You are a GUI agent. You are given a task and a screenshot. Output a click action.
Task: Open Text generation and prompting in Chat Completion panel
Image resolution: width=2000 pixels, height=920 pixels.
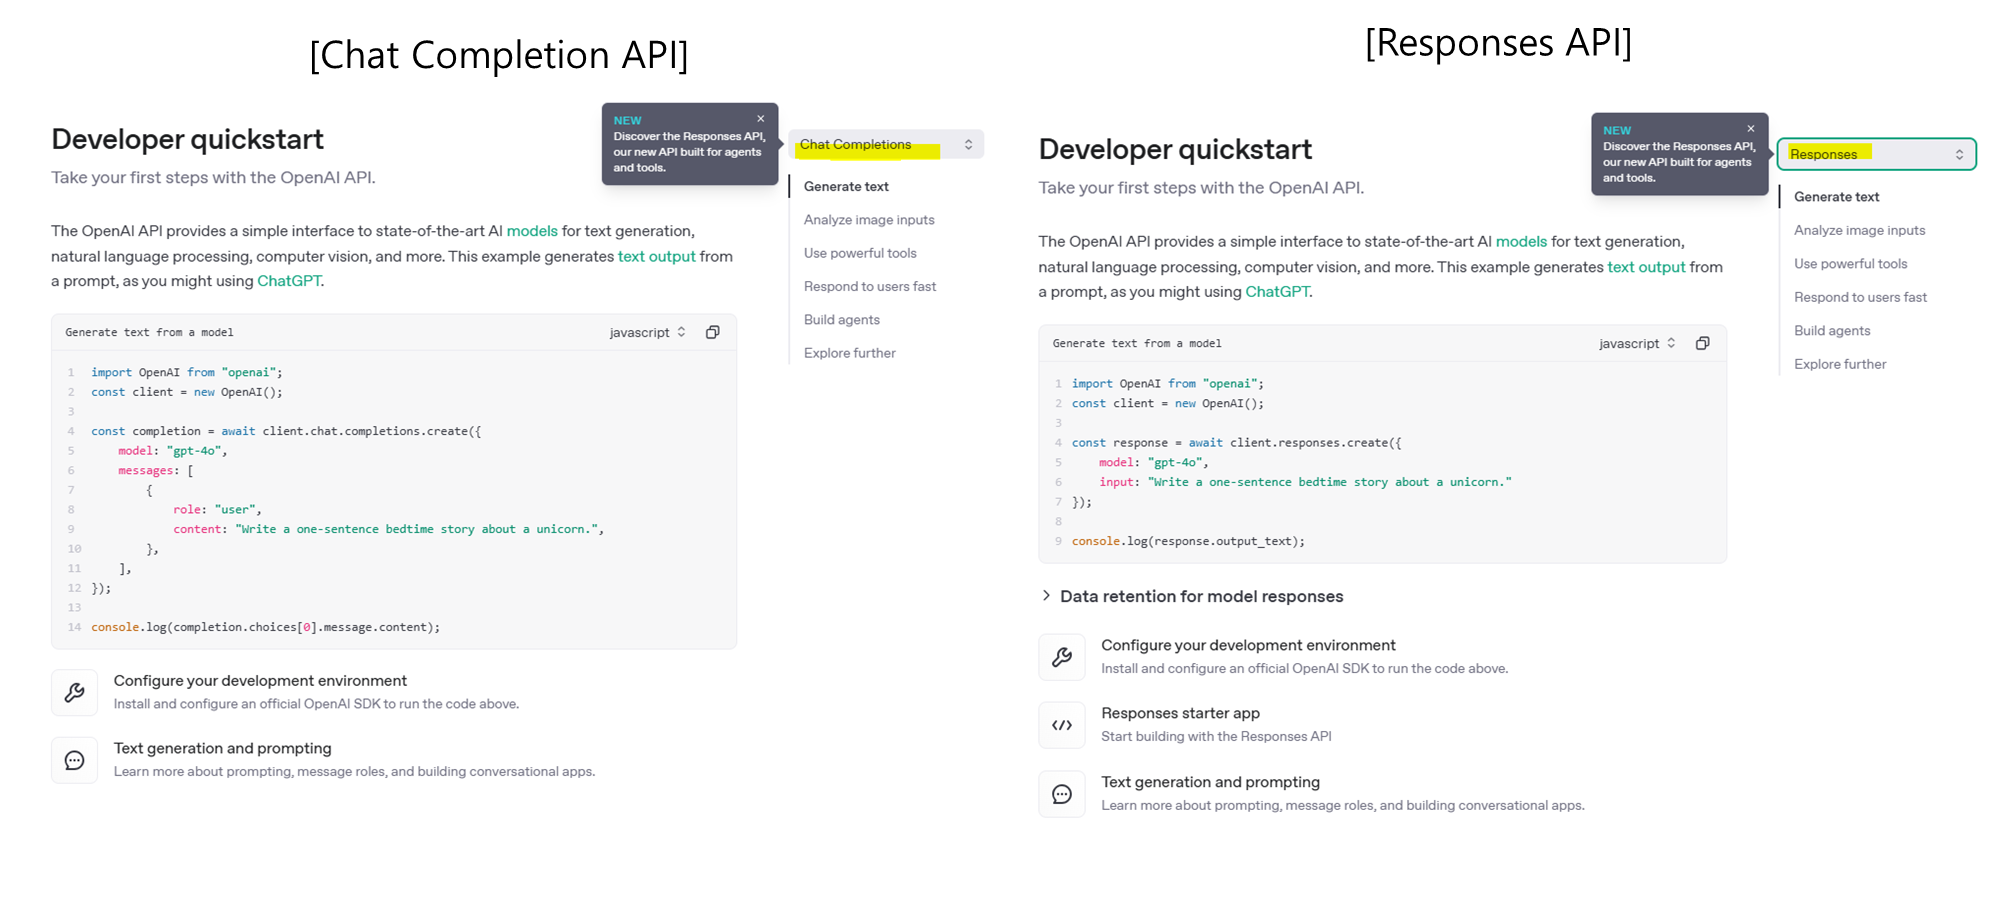[222, 748]
